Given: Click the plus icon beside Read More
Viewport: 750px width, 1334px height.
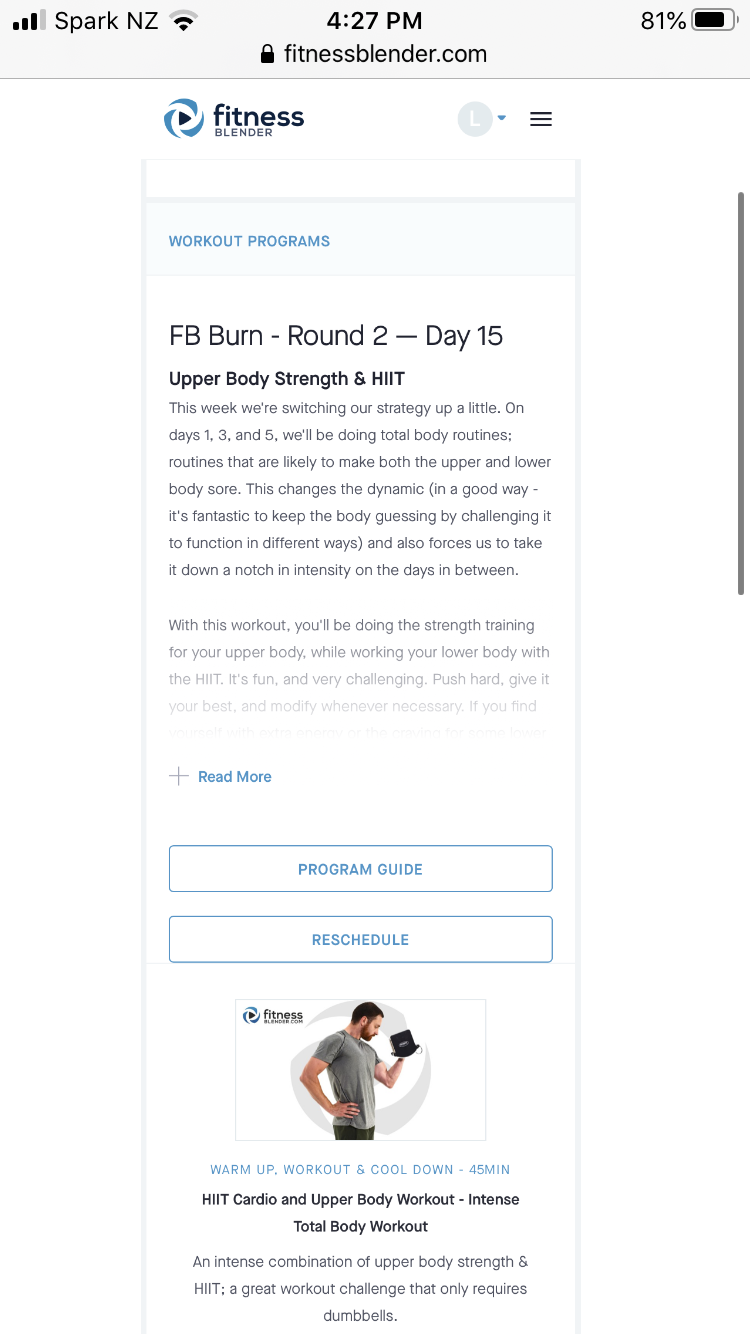Looking at the screenshot, I should point(179,776).
